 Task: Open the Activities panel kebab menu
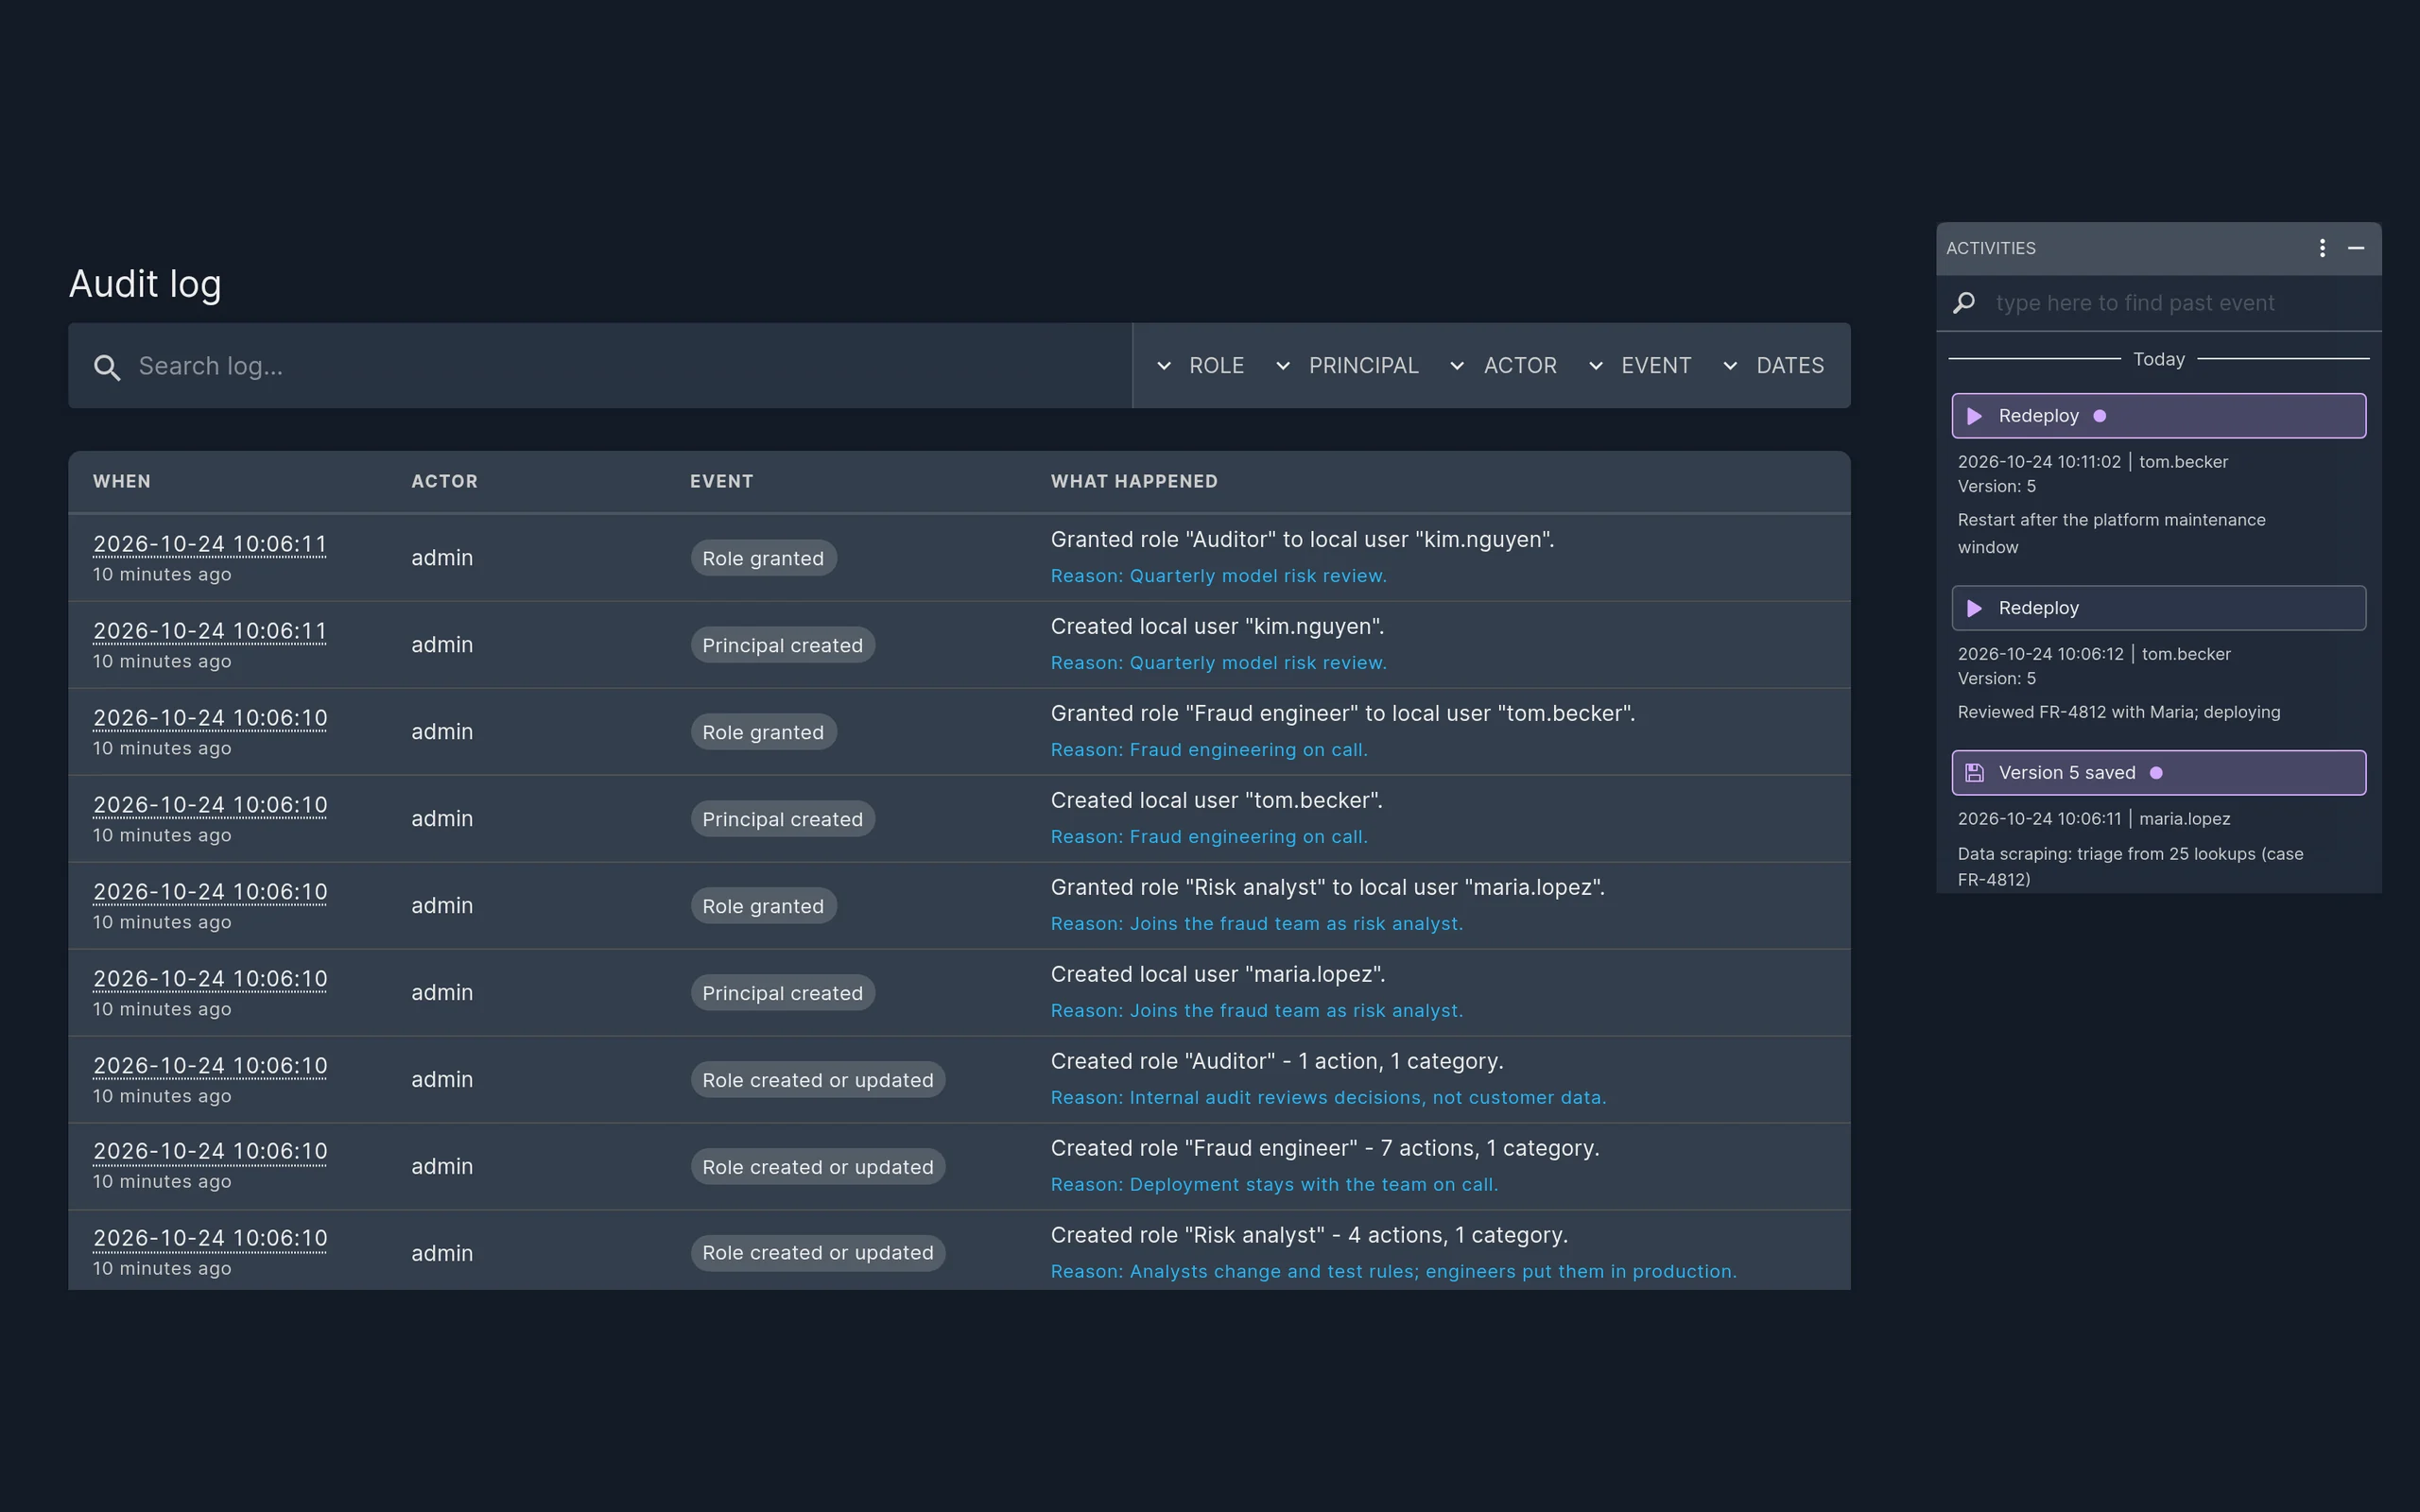2322,248
